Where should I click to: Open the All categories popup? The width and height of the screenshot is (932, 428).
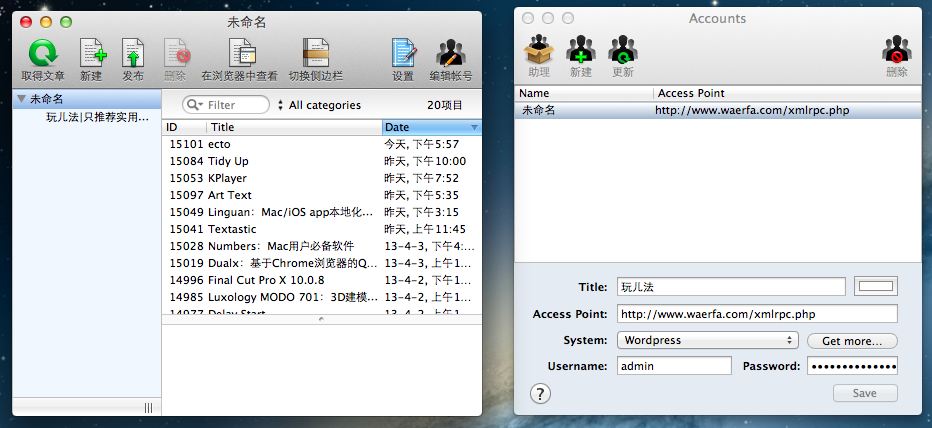click(320, 105)
